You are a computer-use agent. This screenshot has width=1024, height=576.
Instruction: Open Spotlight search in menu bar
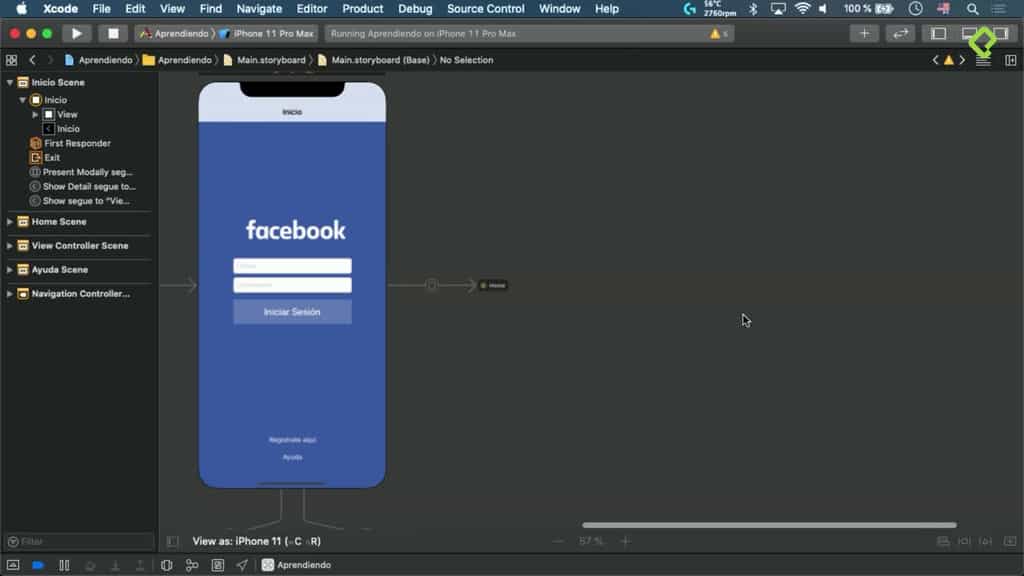(972, 9)
